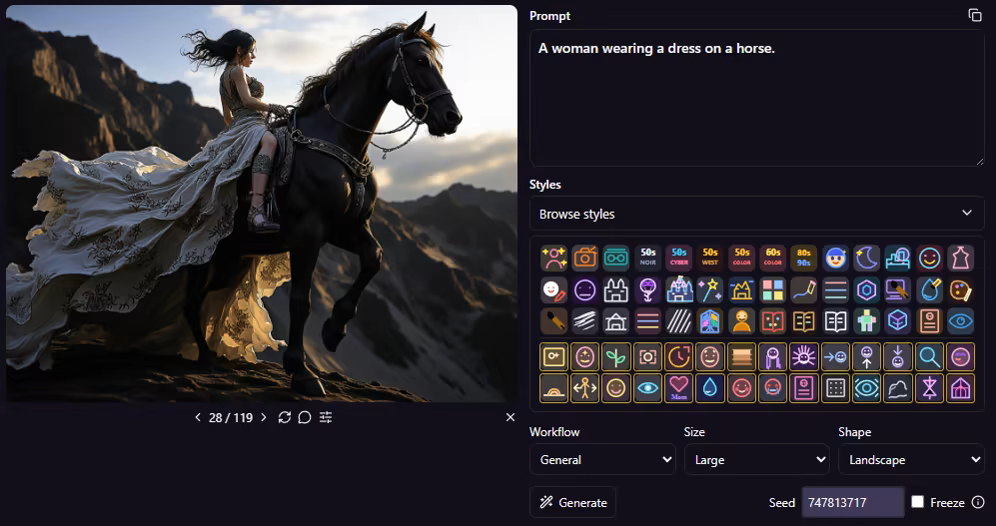Select the white castle outline style icon

pos(616,290)
